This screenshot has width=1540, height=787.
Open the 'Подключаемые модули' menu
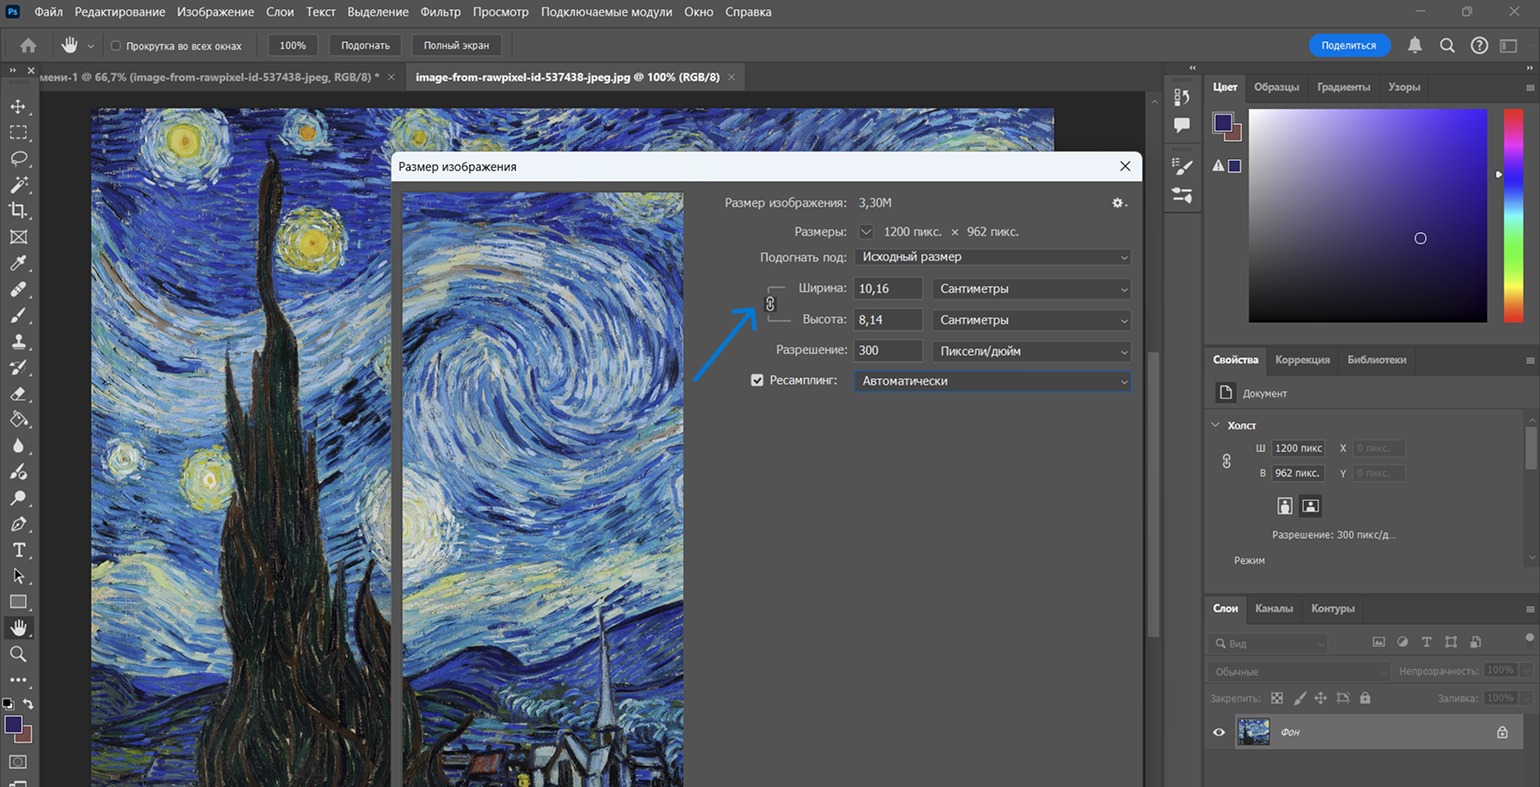[607, 12]
